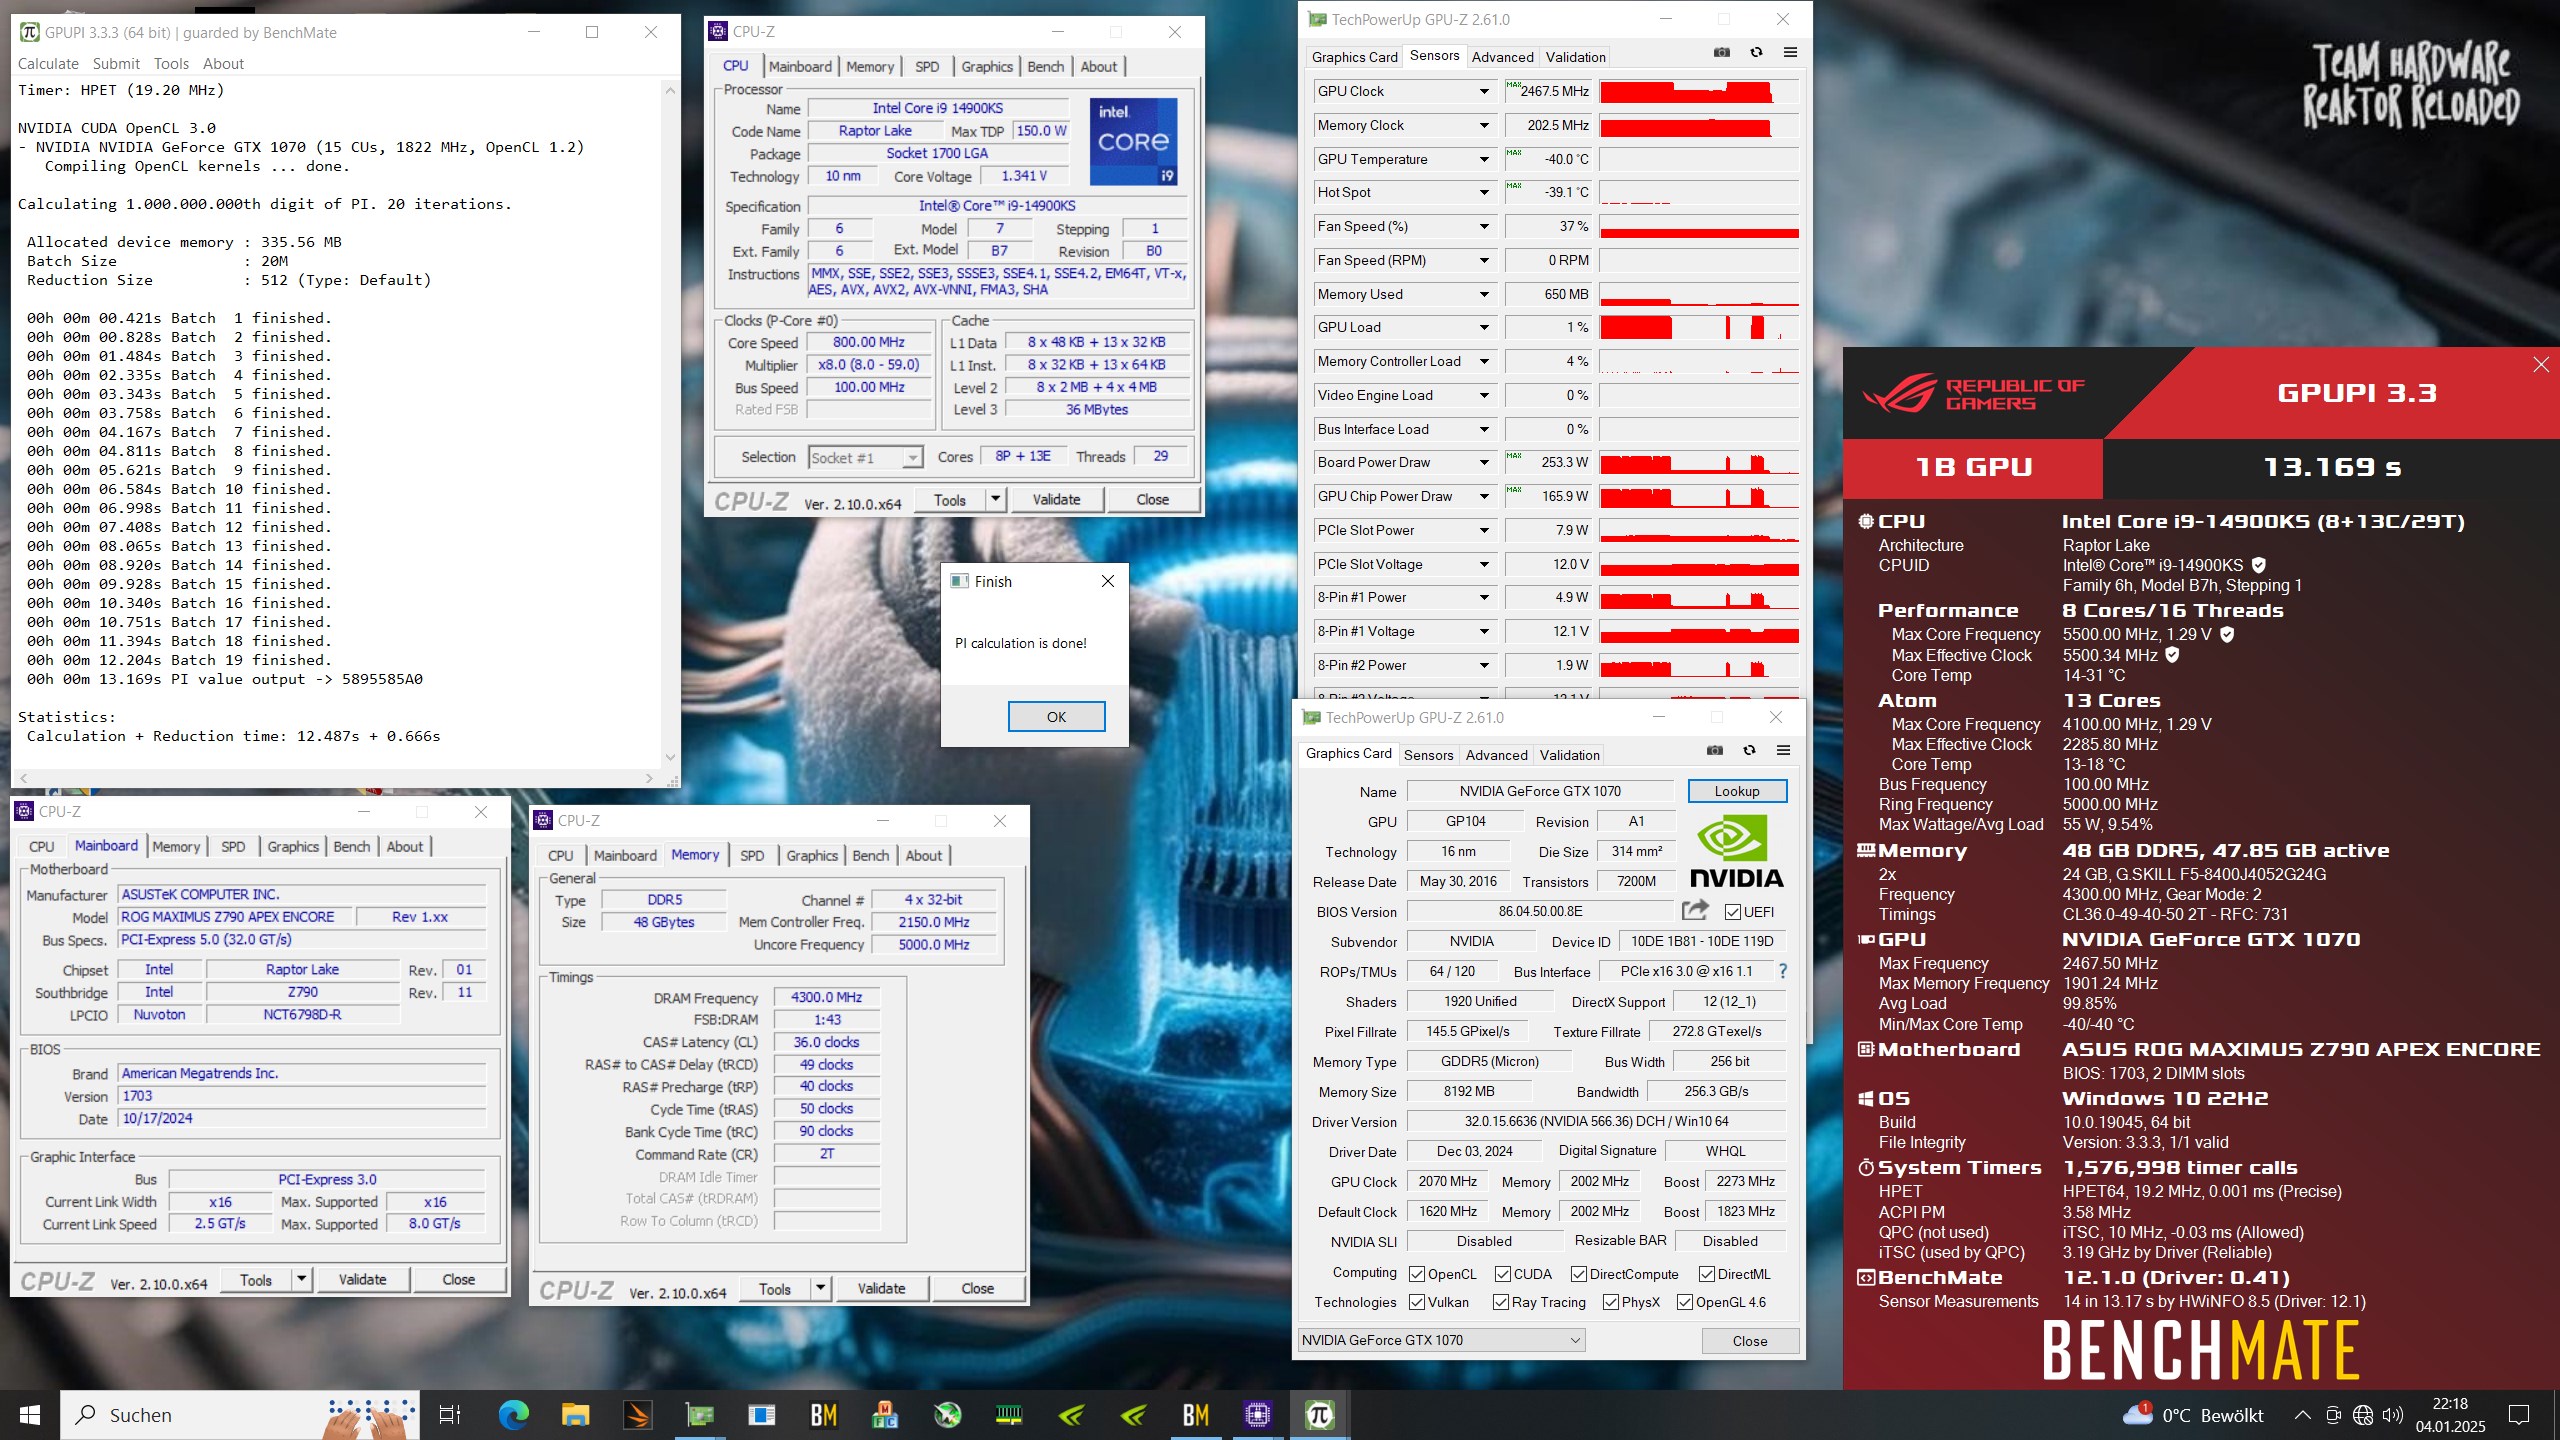Click the GPUPI output vertical scrollbar
Image resolution: width=2560 pixels, height=1440 pixels.
point(670,424)
